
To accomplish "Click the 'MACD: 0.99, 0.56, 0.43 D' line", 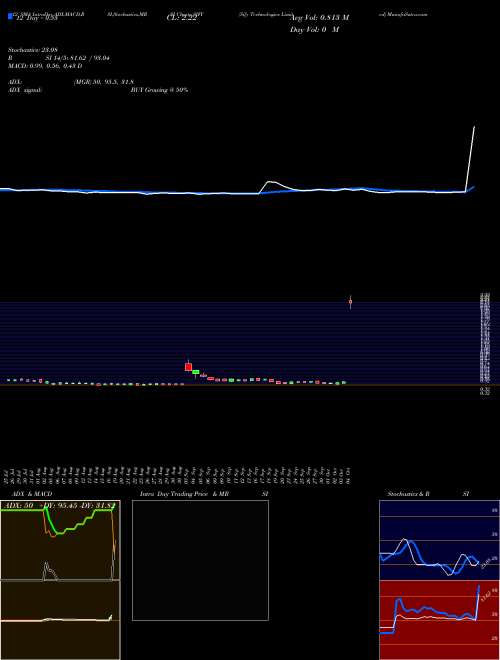I will [45, 66].
